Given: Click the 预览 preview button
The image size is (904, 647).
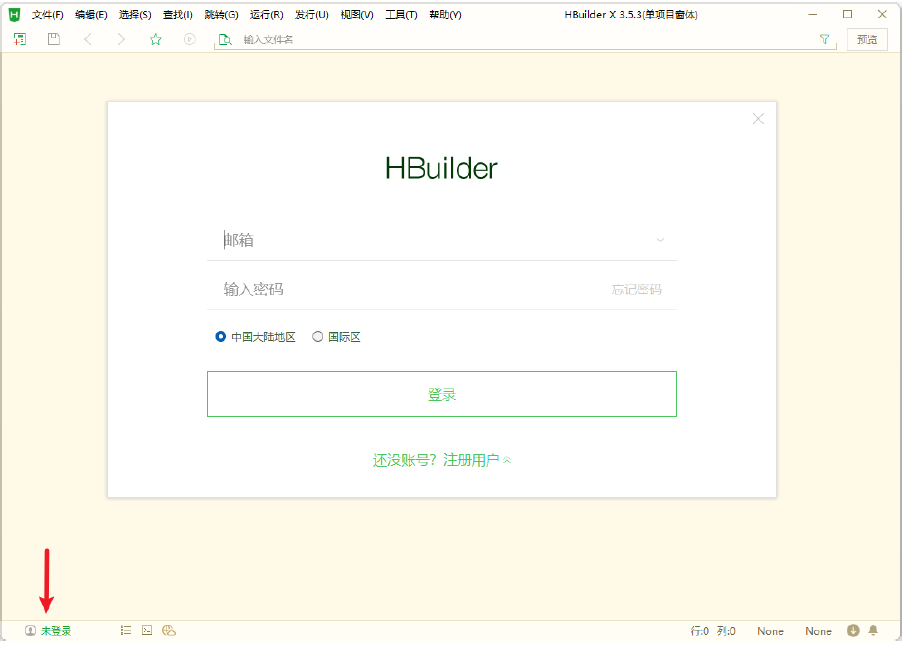Looking at the screenshot, I should pyautogui.click(x=867, y=39).
